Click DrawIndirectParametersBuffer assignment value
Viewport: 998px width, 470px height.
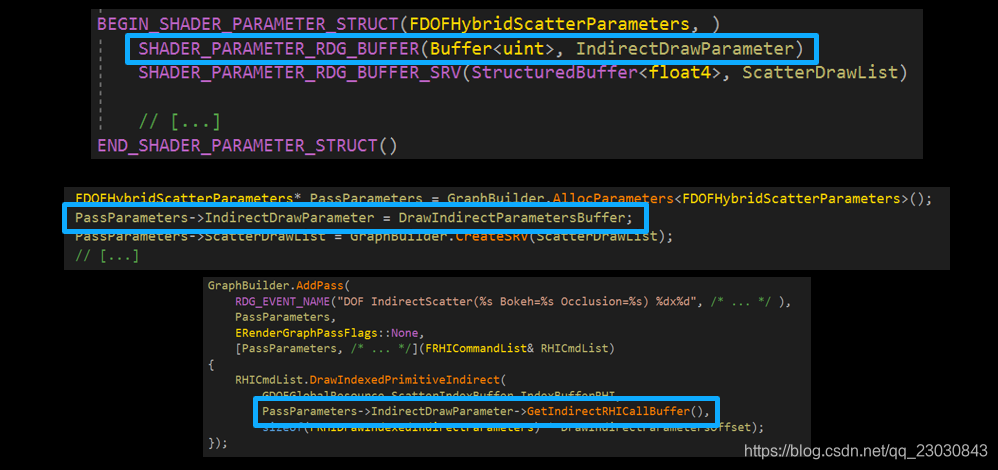tap(513, 218)
